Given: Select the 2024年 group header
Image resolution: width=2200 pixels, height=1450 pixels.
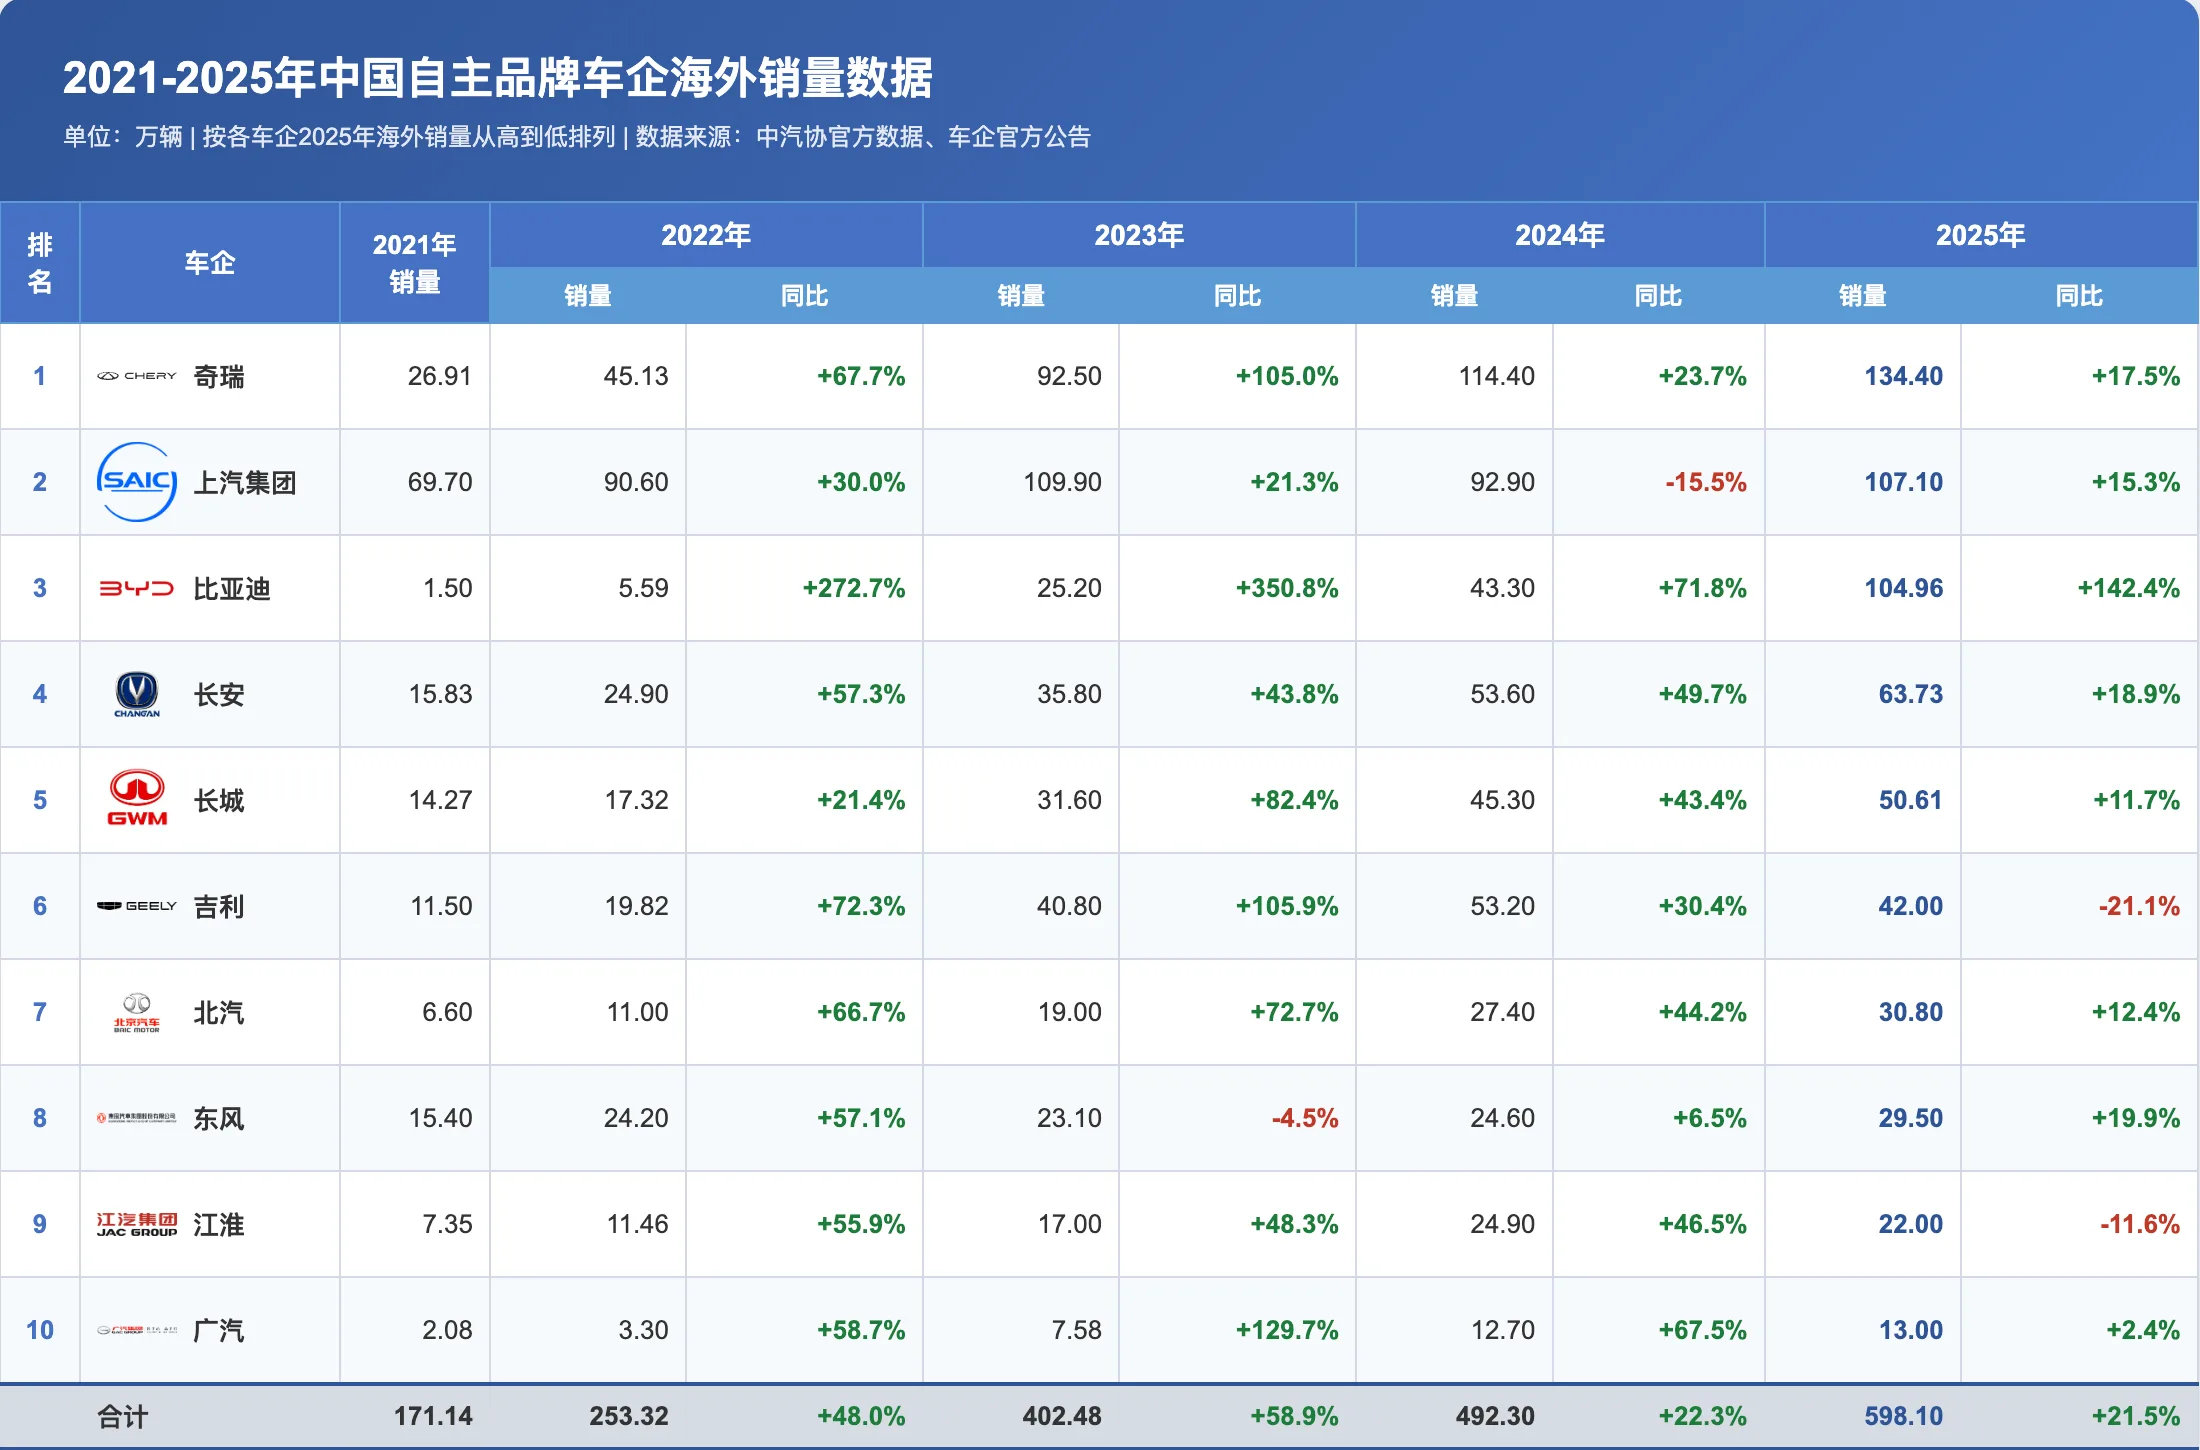Looking at the screenshot, I should click(1560, 235).
